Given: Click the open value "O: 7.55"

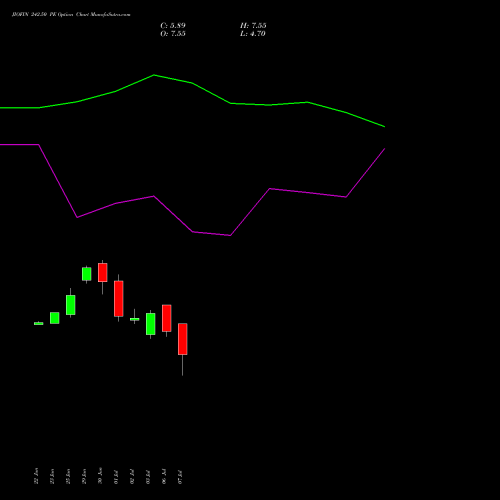Looking at the screenshot, I should tap(173, 34).
